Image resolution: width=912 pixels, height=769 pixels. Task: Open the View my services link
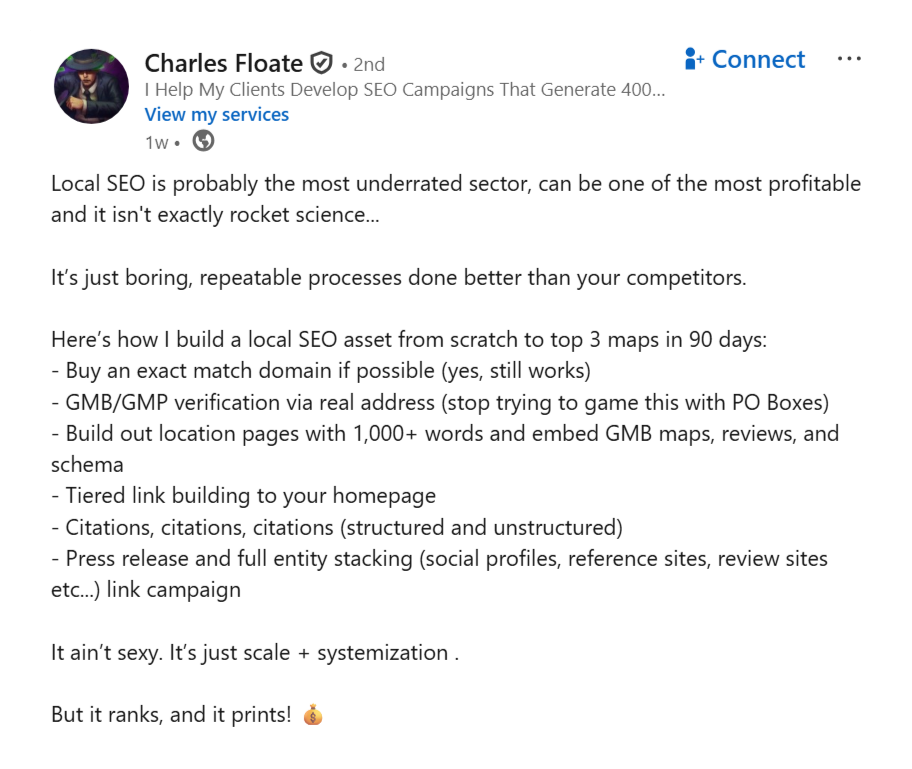(x=216, y=114)
